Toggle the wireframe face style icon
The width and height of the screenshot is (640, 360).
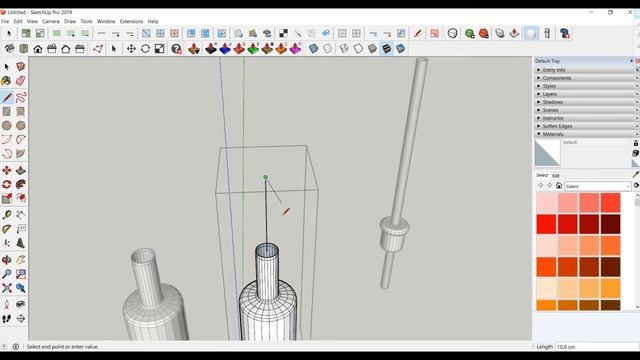344,49
